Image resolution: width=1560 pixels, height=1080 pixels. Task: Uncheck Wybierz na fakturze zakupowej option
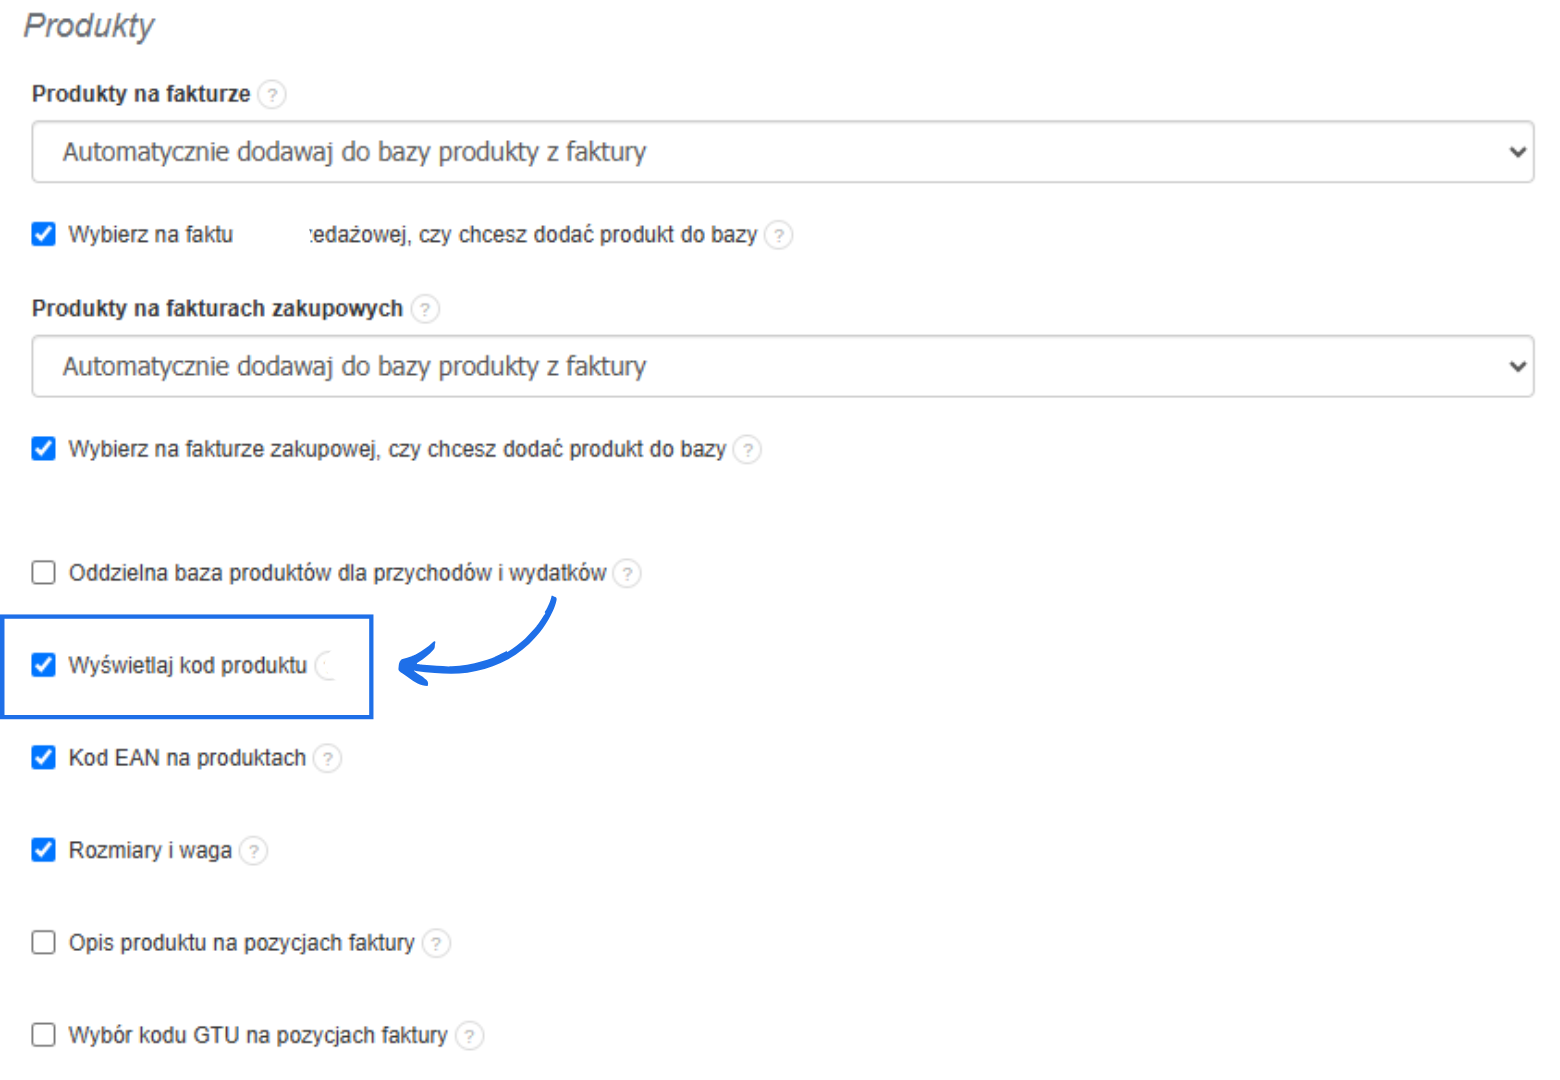click(43, 448)
